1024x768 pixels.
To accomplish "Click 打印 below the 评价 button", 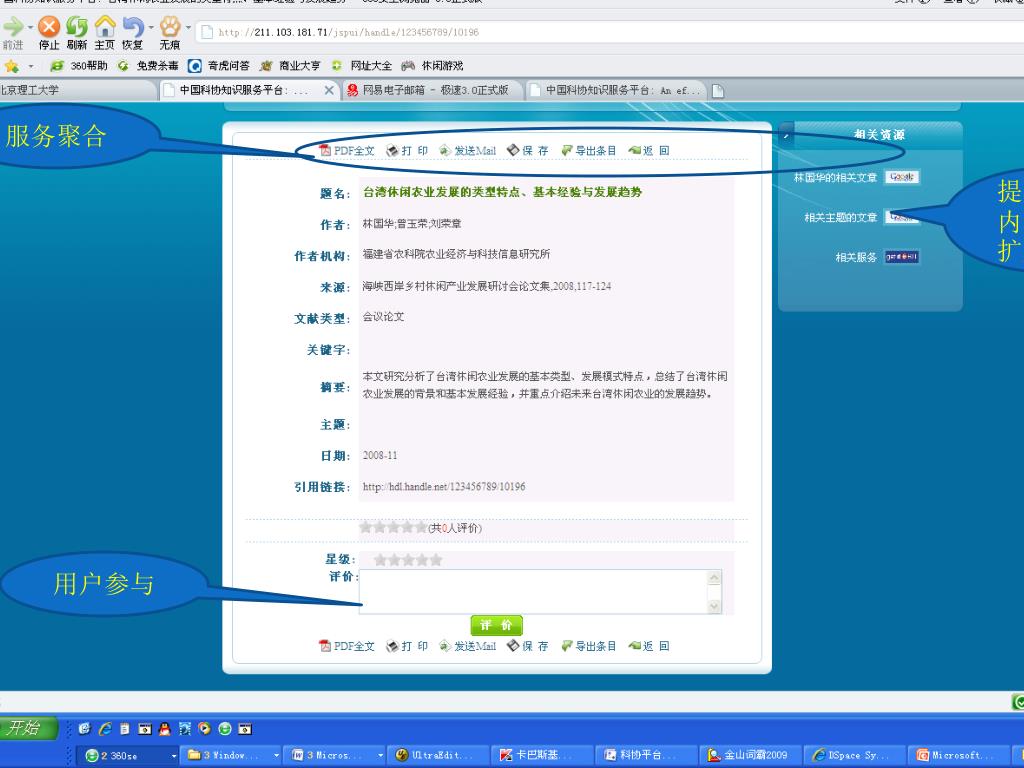I will [407, 646].
